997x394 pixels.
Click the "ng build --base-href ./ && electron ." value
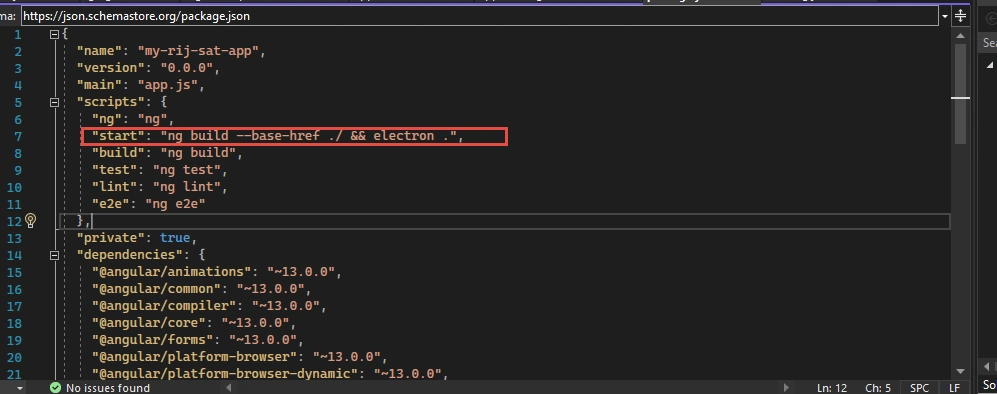[x=309, y=136]
